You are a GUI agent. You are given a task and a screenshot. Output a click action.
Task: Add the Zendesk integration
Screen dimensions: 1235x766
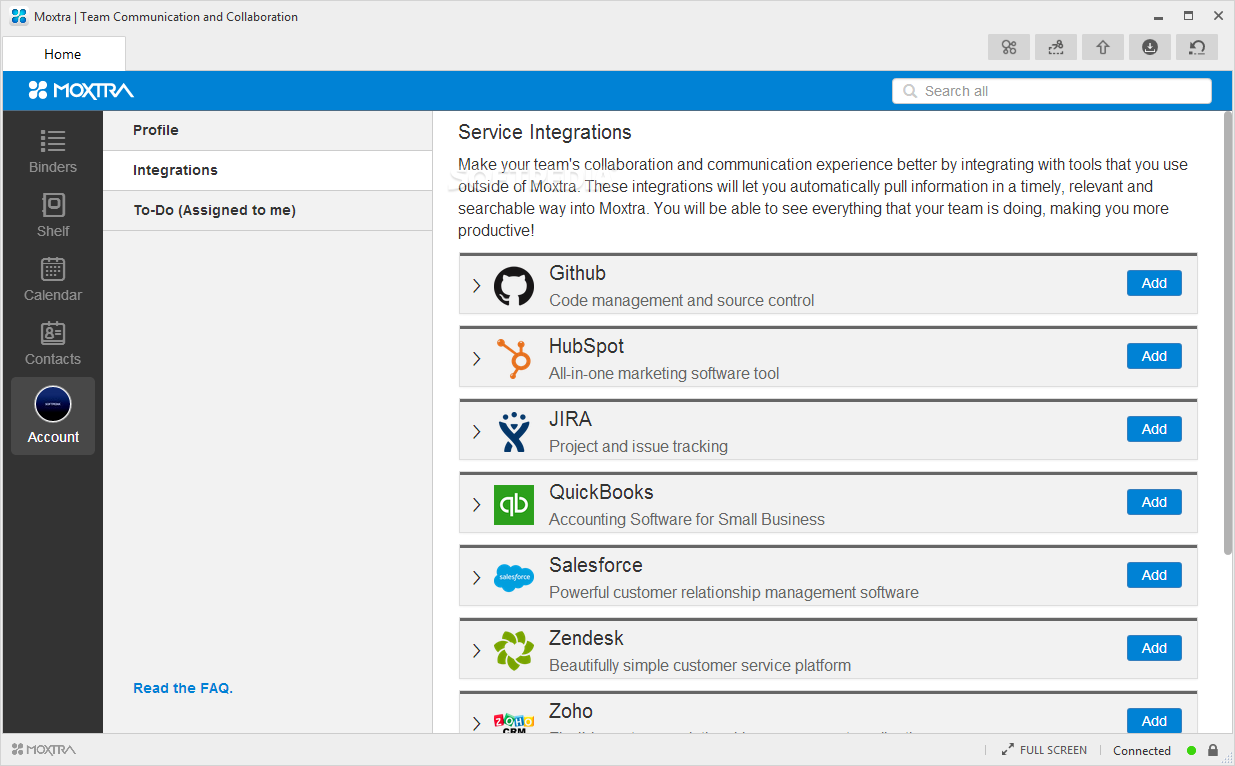1154,648
